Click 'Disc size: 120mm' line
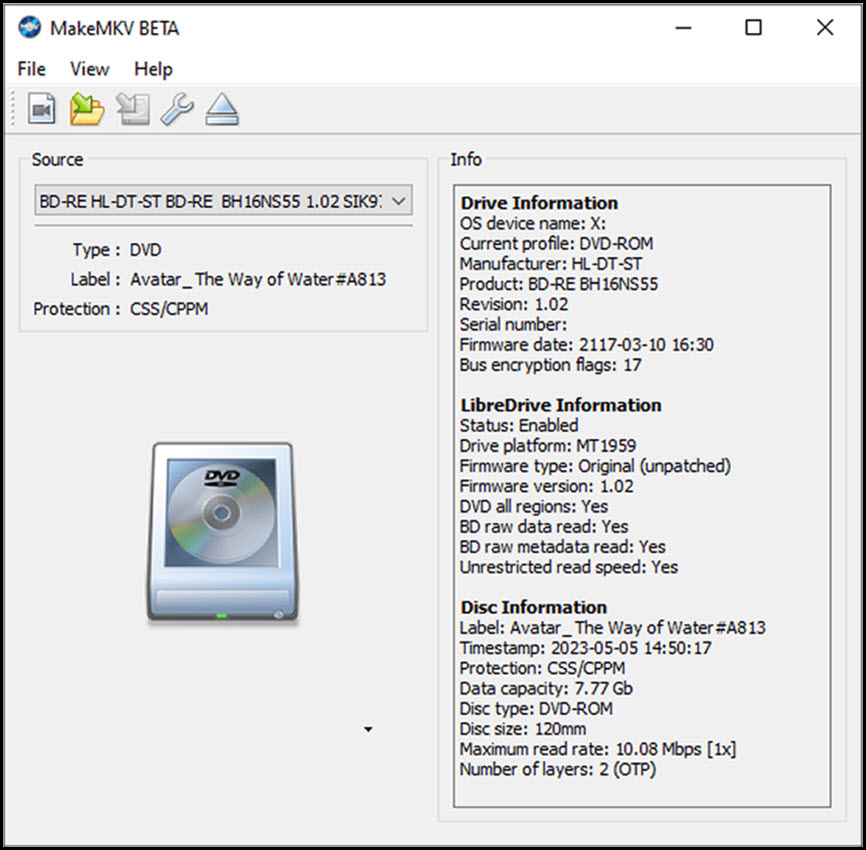 [523, 729]
